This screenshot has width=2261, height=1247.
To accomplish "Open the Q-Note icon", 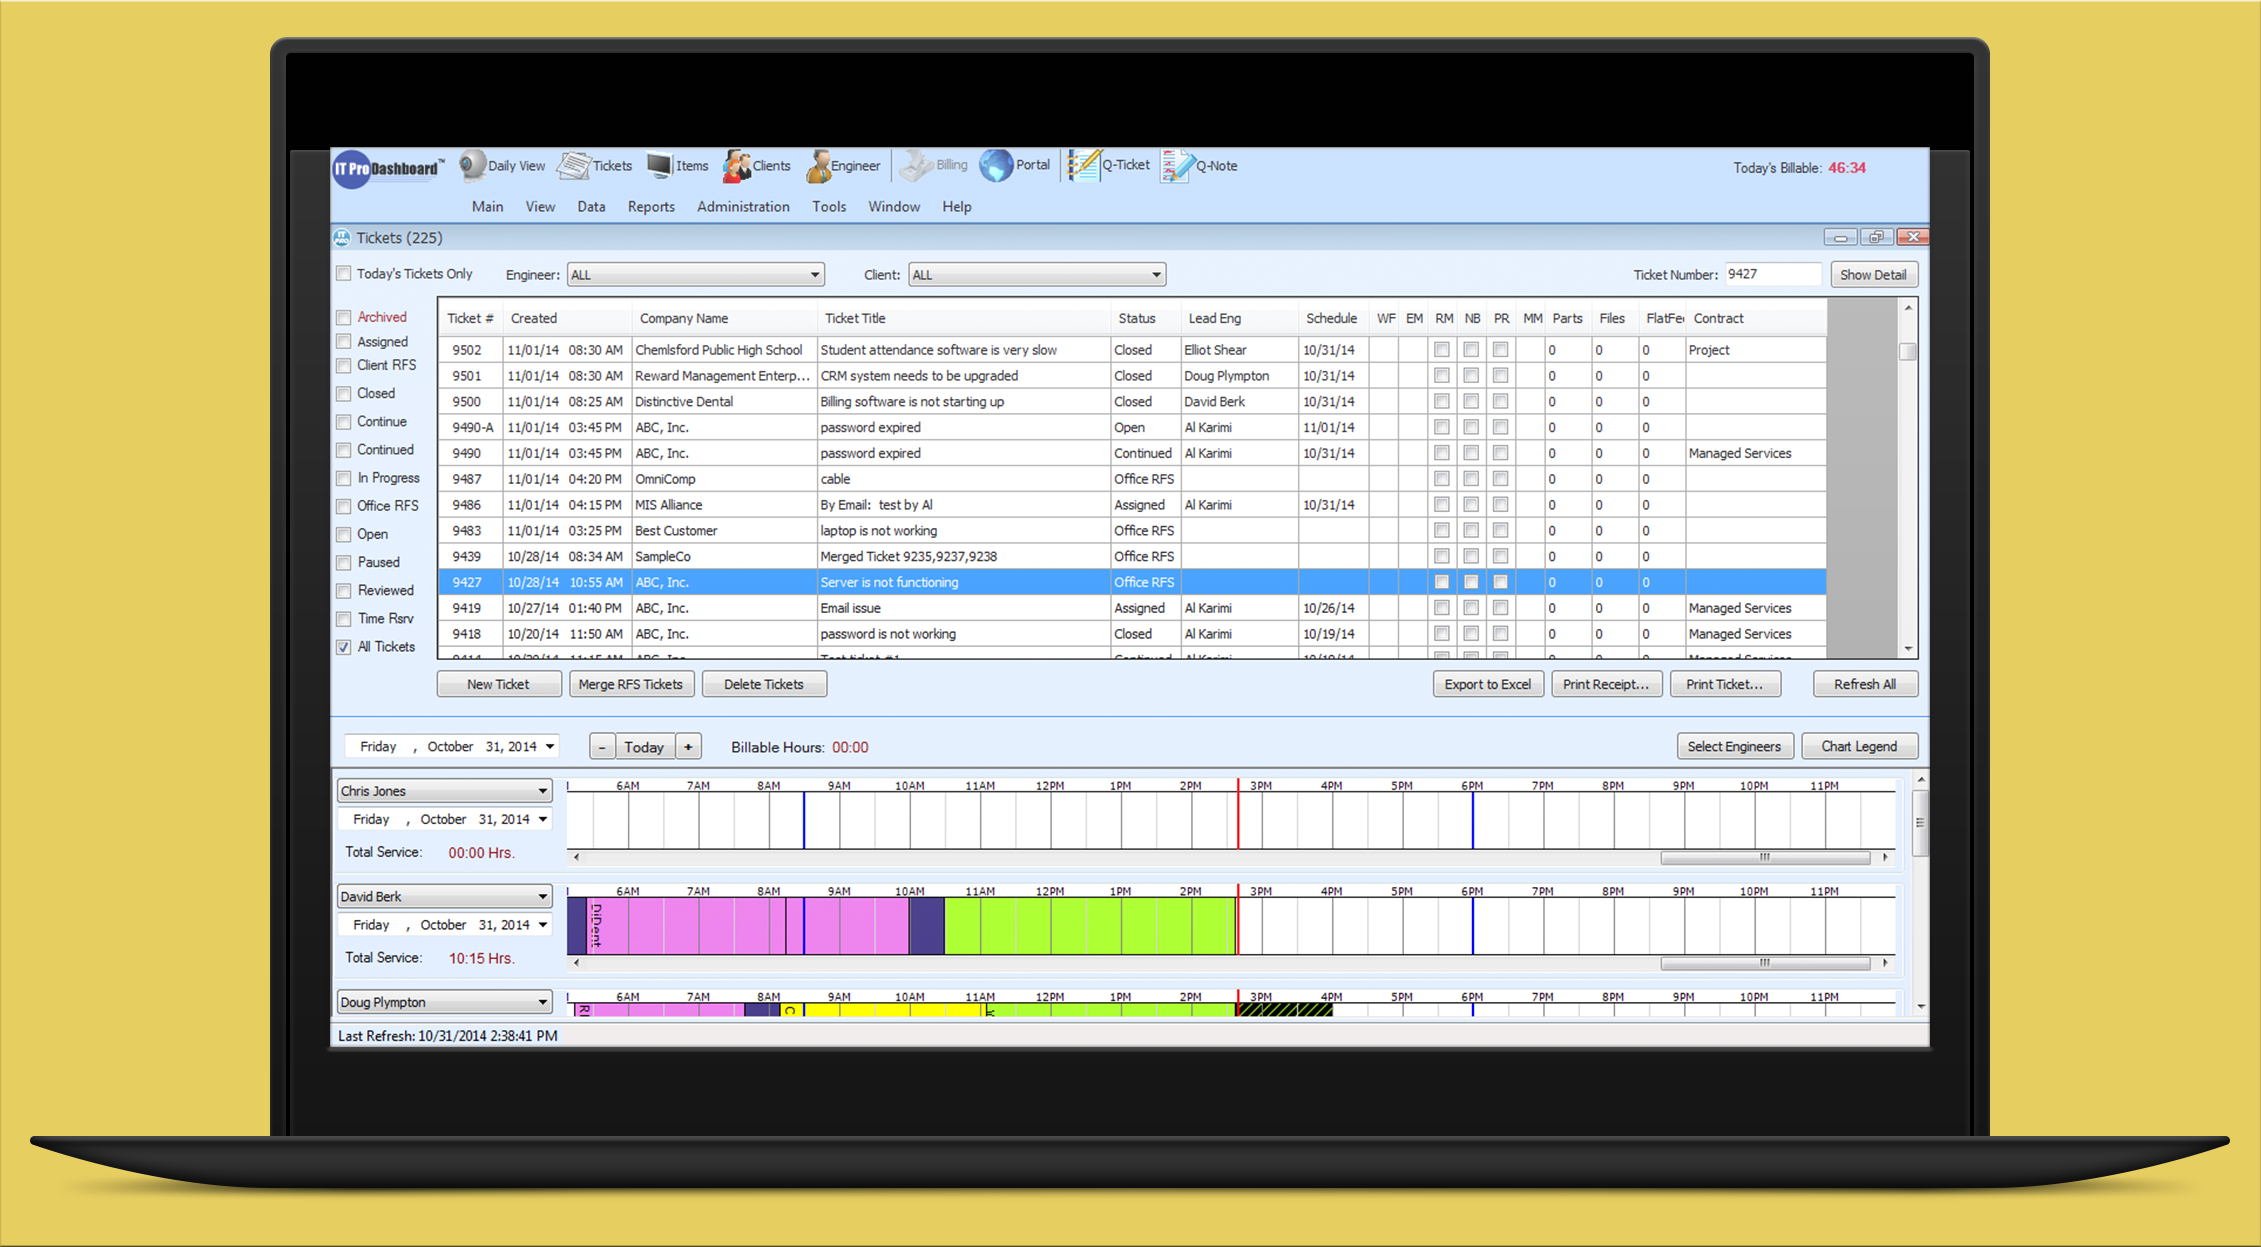I will pyautogui.click(x=1199, y=166).
